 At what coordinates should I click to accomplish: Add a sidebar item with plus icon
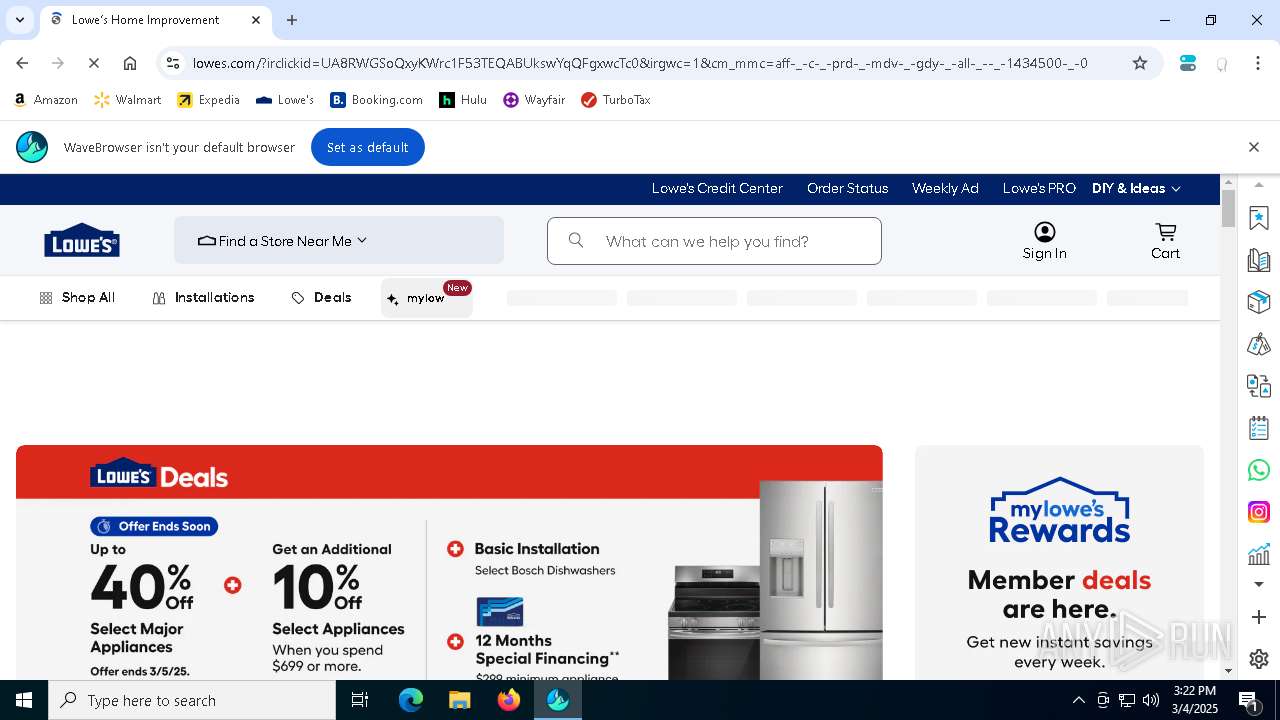[1259, 618]
